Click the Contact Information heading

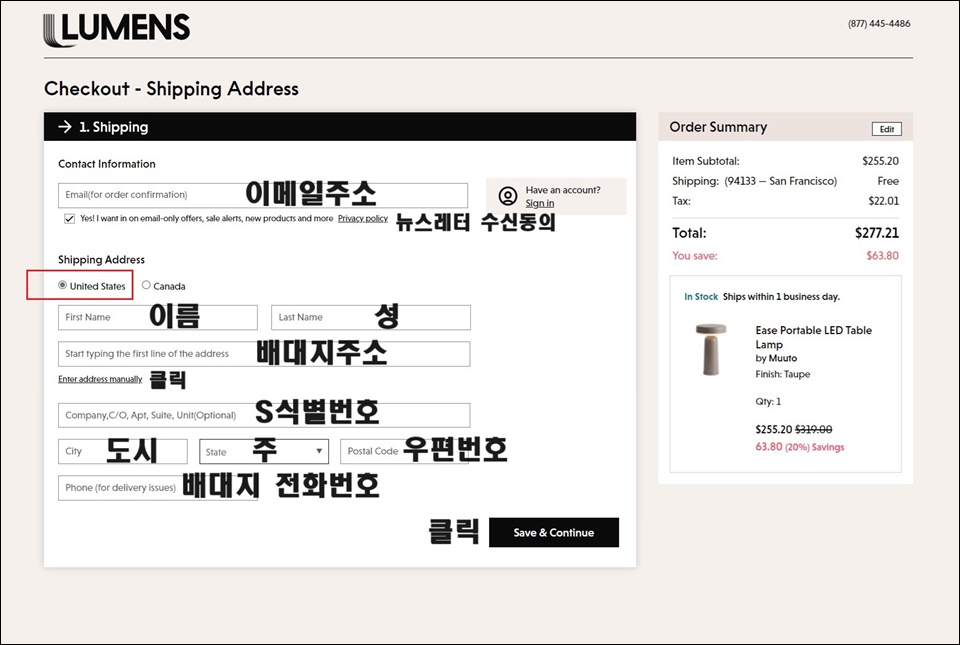[107, 164]
